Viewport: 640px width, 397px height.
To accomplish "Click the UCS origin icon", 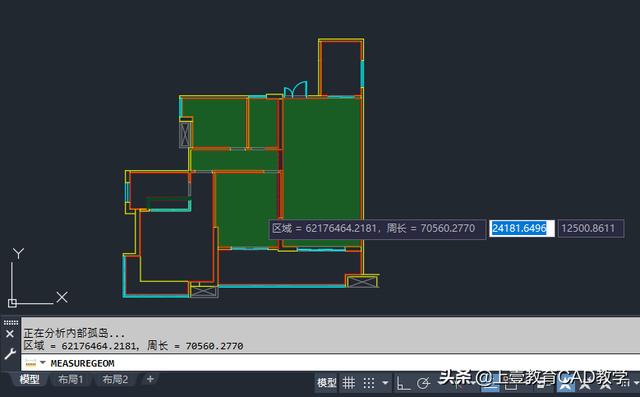I will pos(12,303).
